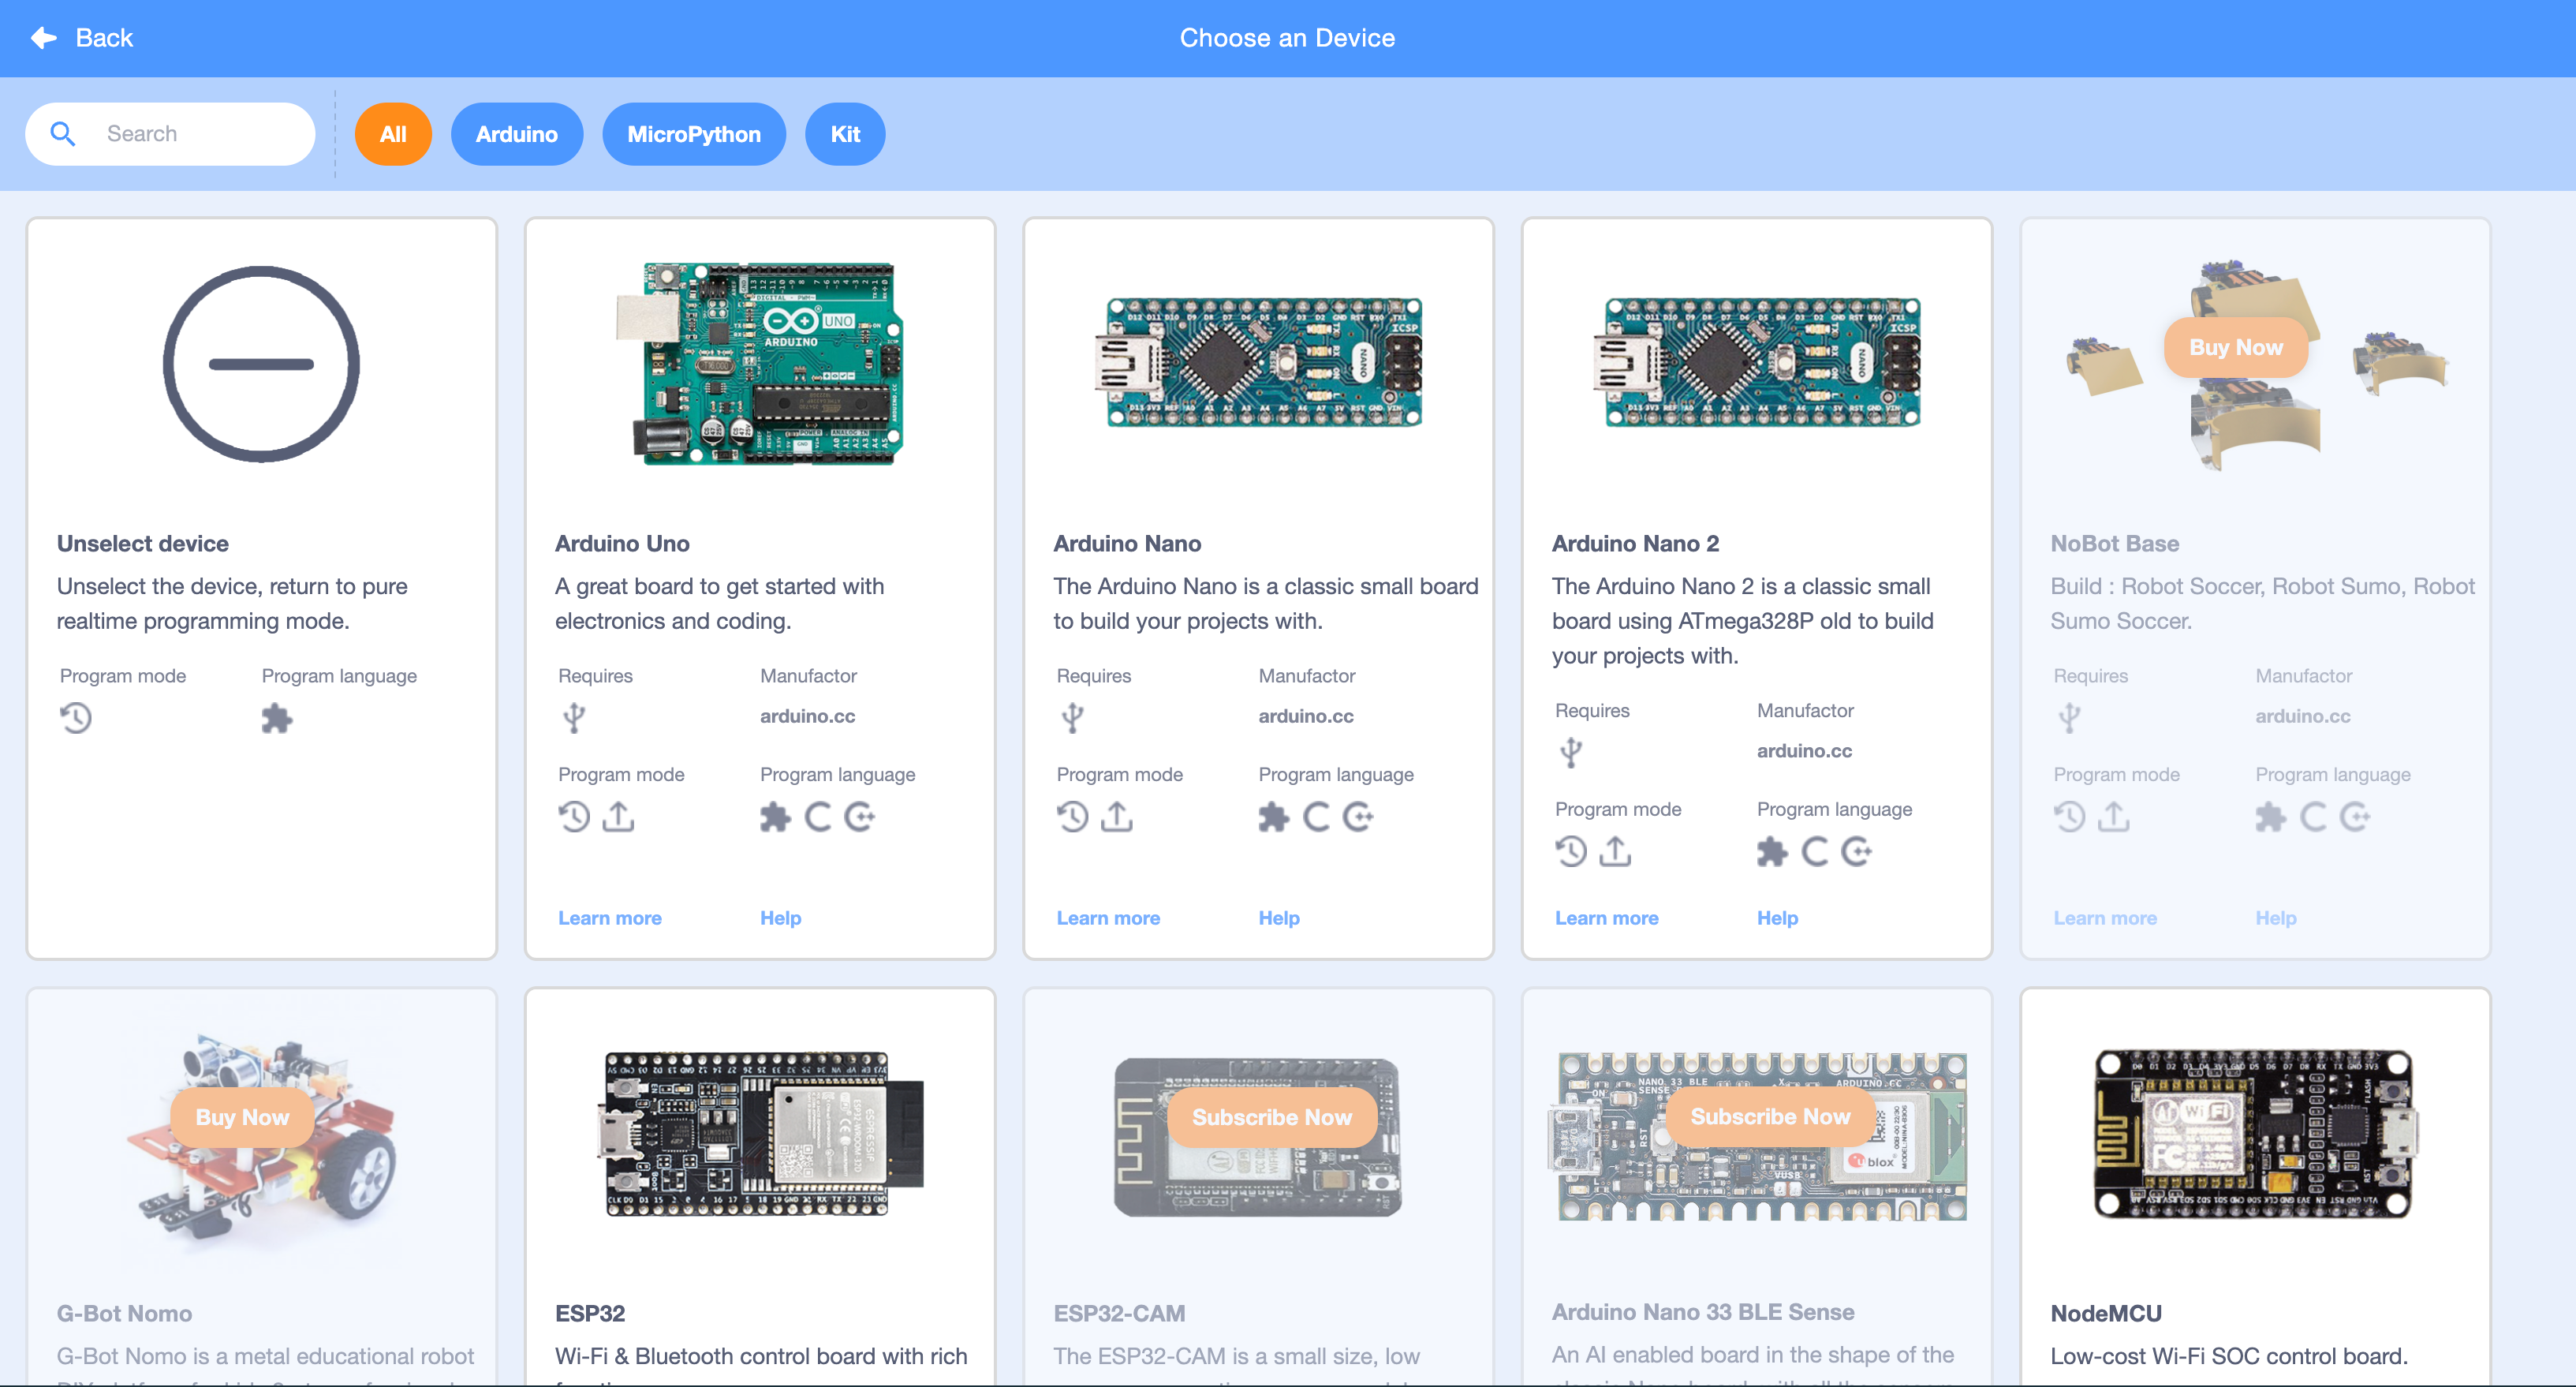Click C language icon on Arduino Nano card
The height and width of the screenshot is (1387, 2576).
1316,817
